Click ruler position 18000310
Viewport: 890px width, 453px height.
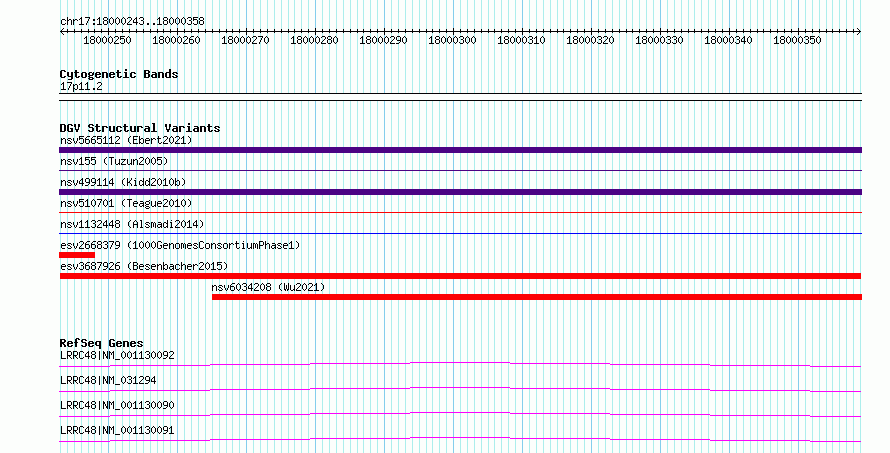(521, 40)
